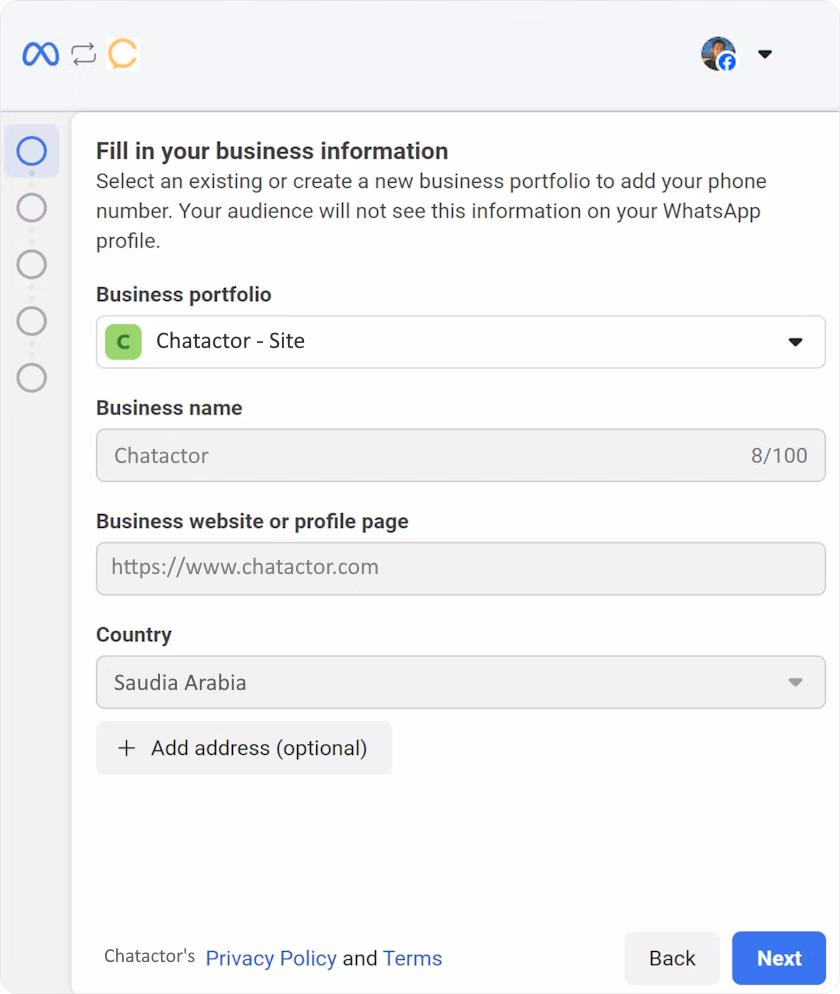Select the third step circle in sidebar
The height and width of the screenshot is (994, 840).
coord(32,265)
